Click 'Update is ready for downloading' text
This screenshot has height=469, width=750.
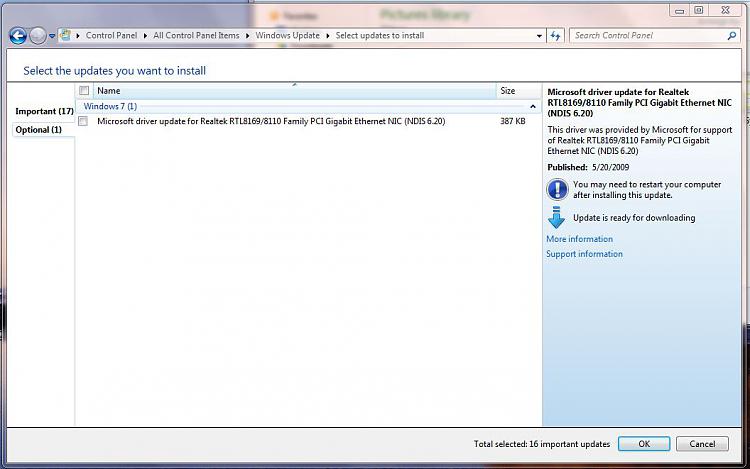[634, 218]
